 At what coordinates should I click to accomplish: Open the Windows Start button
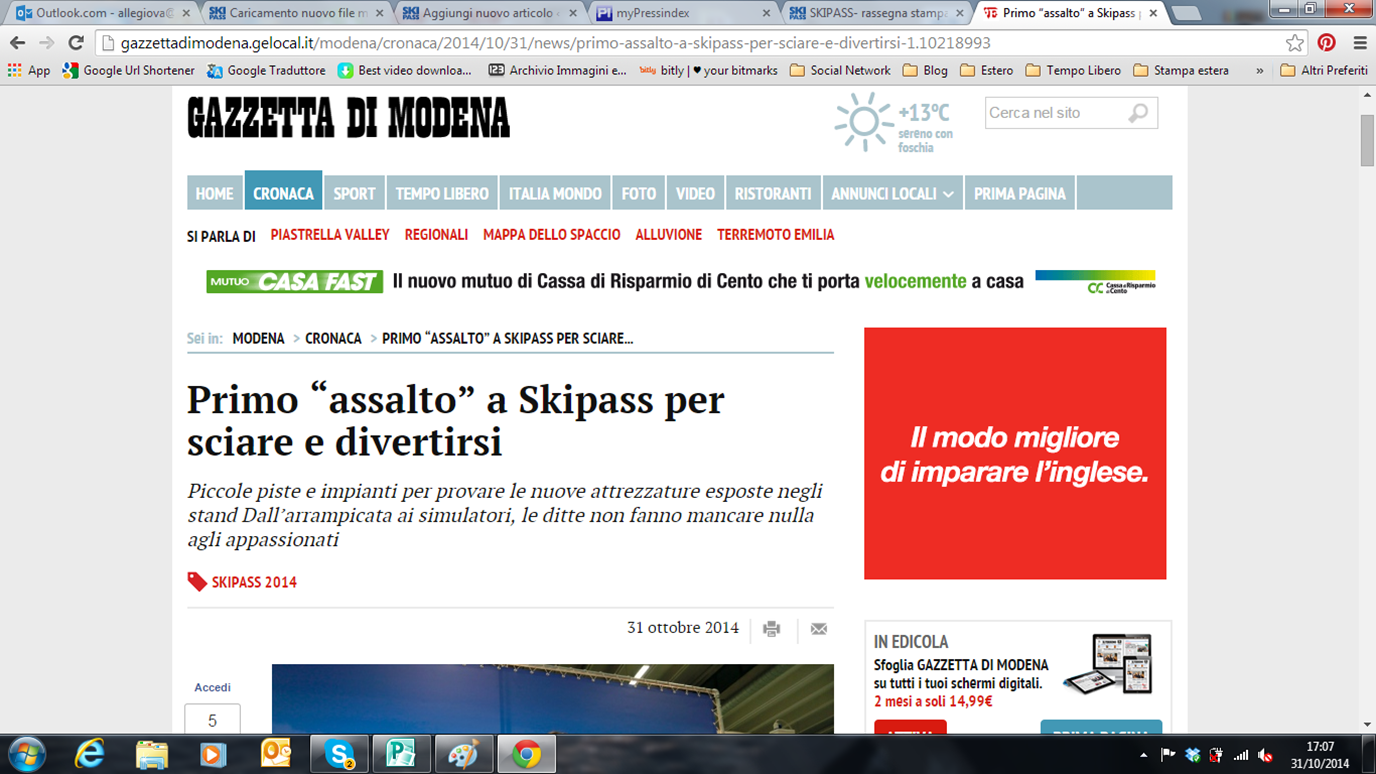pyautogui.click(x=26, y=754)
